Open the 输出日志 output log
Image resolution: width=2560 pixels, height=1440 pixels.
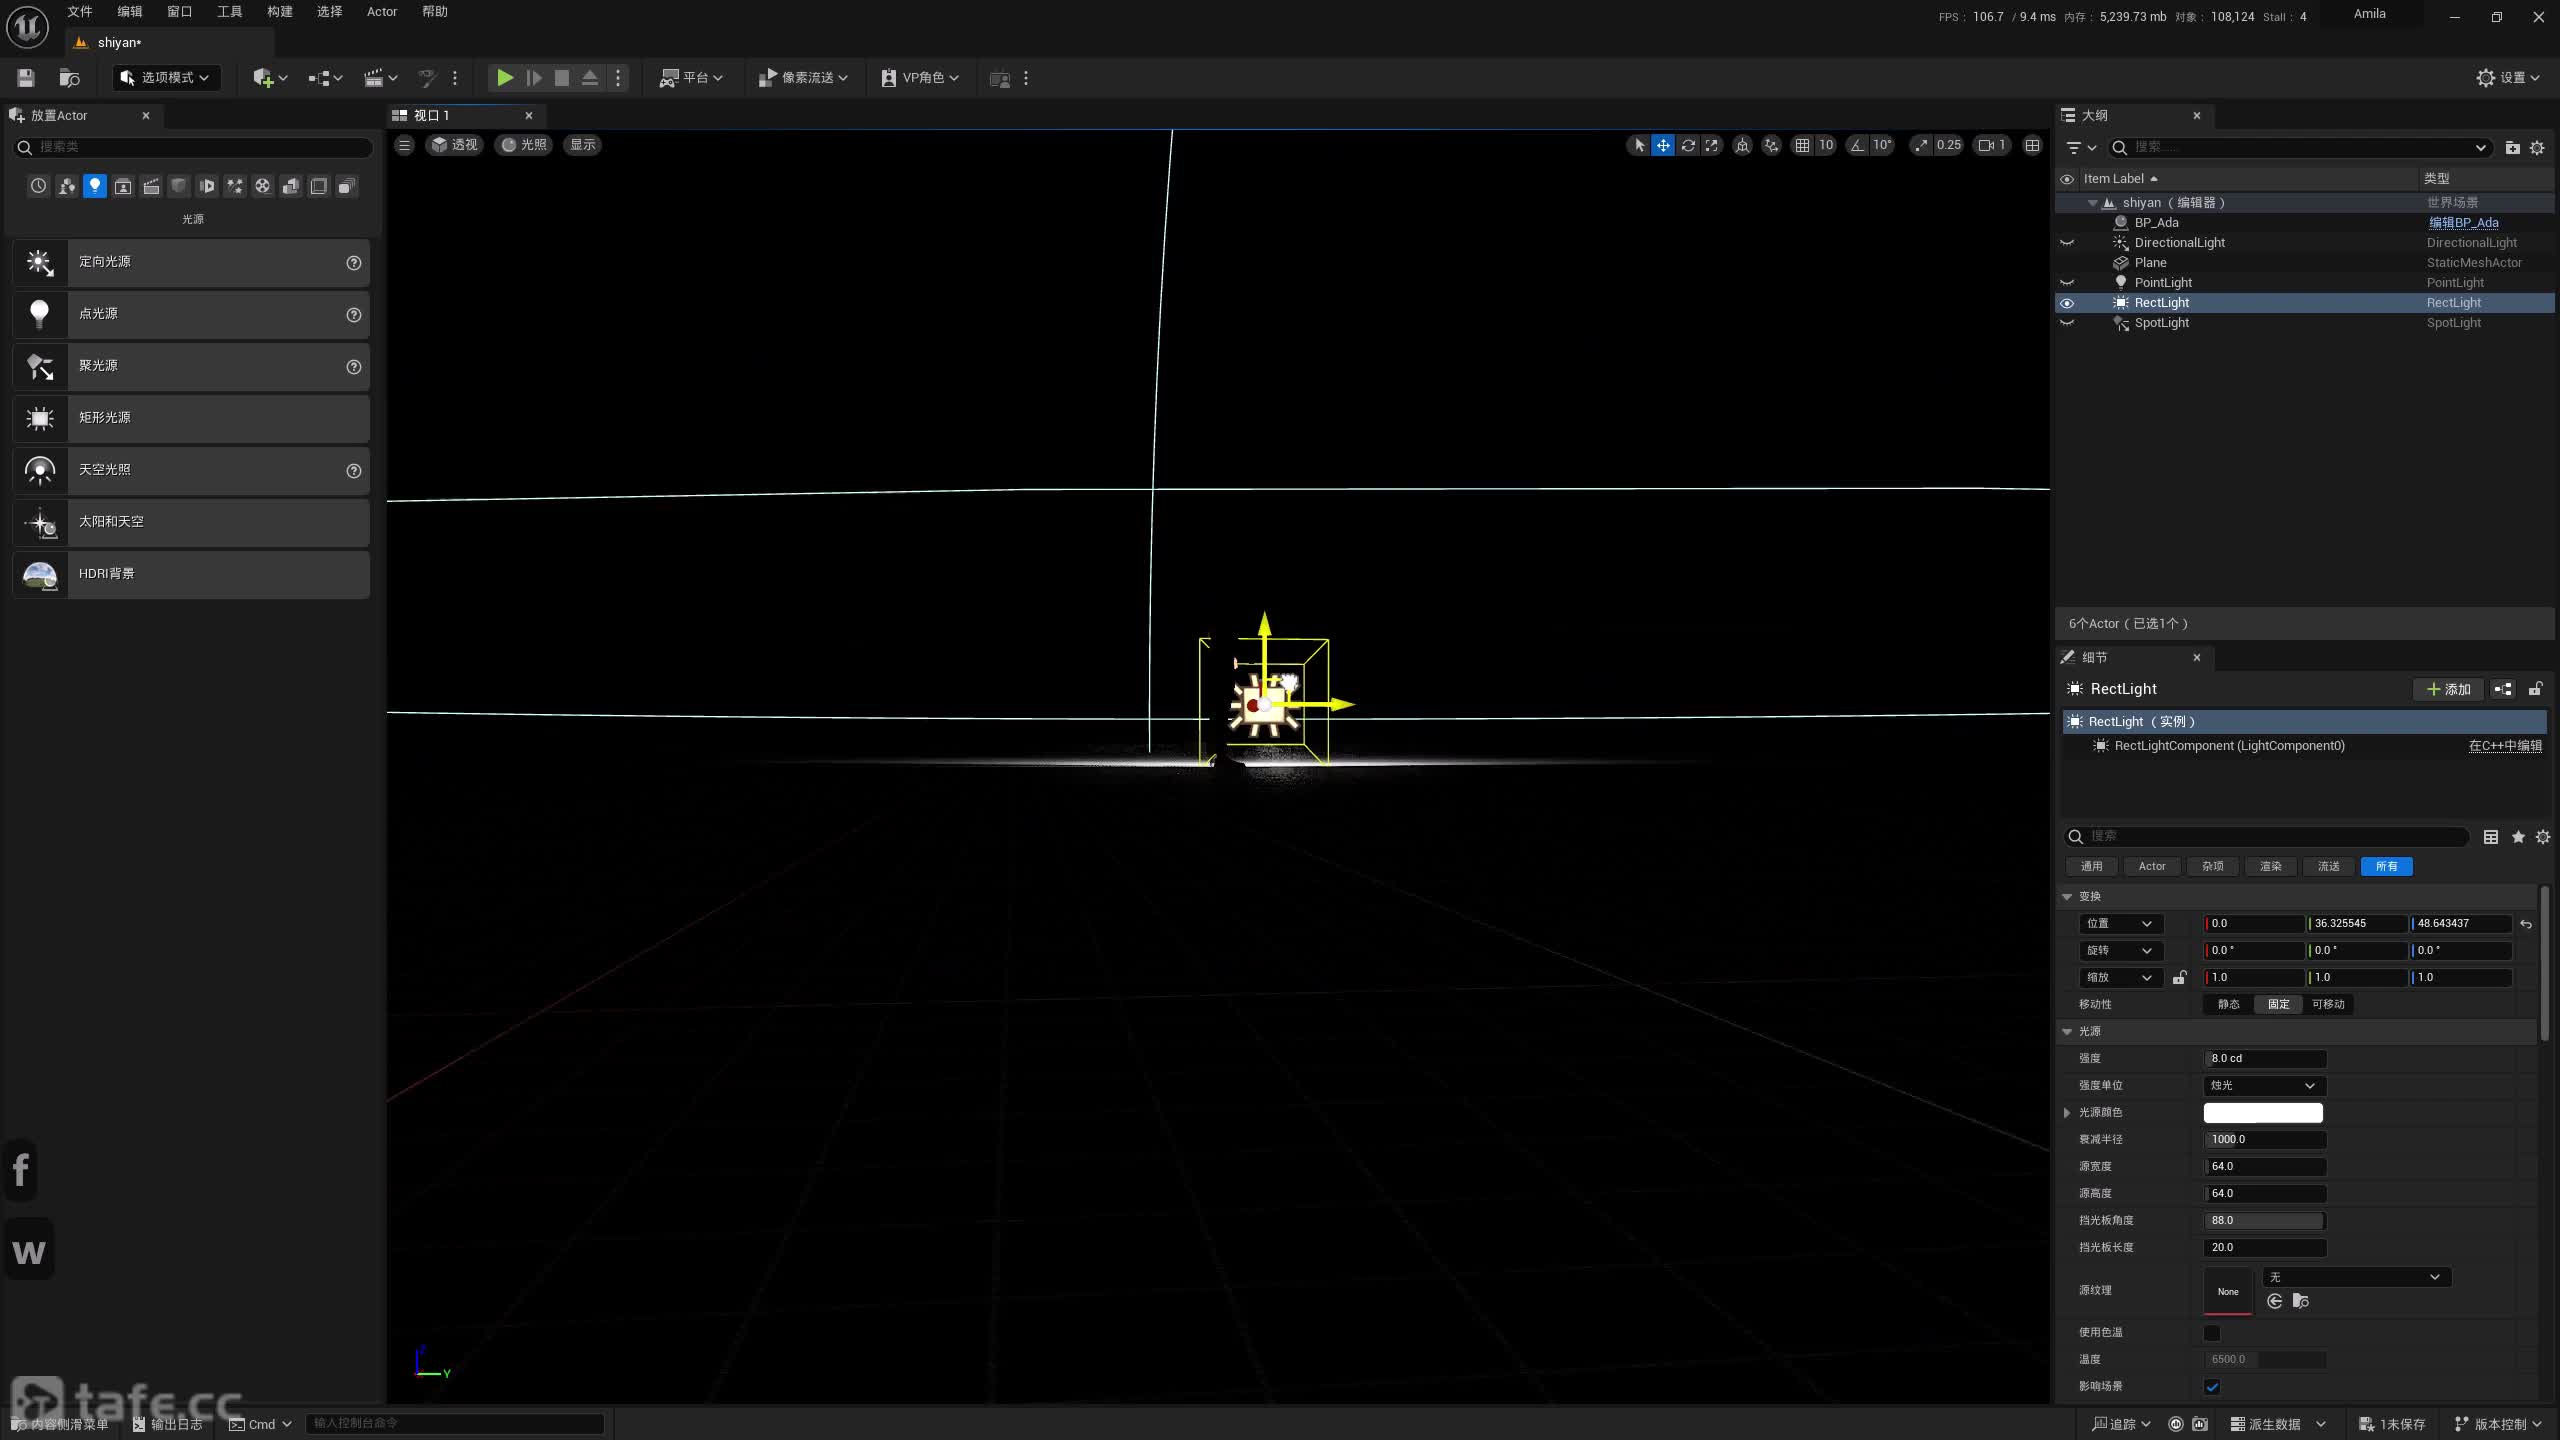point(167,1425)
